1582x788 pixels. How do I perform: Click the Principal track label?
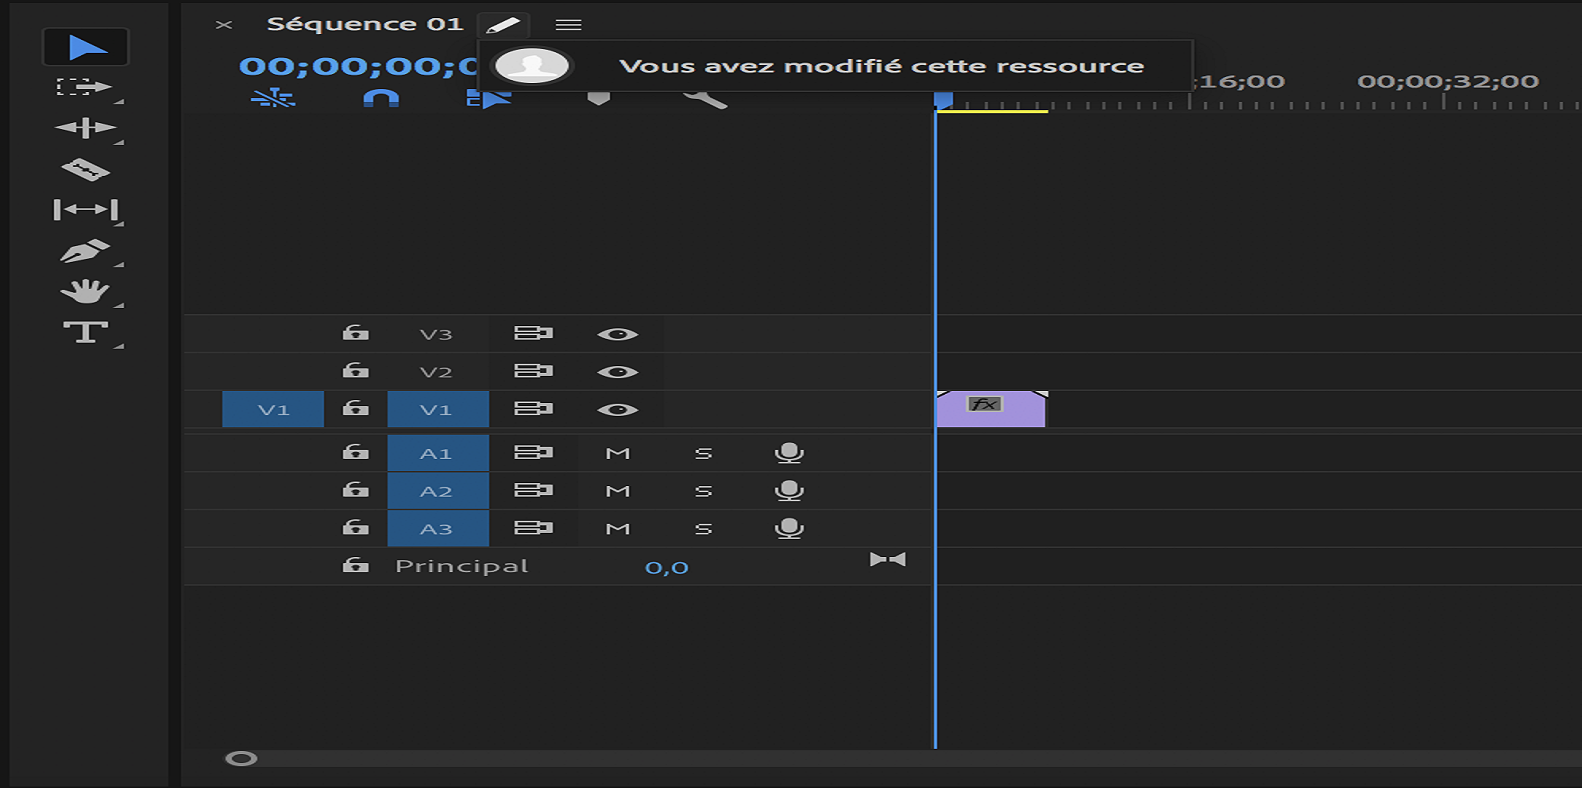click(x=461, y=566)
